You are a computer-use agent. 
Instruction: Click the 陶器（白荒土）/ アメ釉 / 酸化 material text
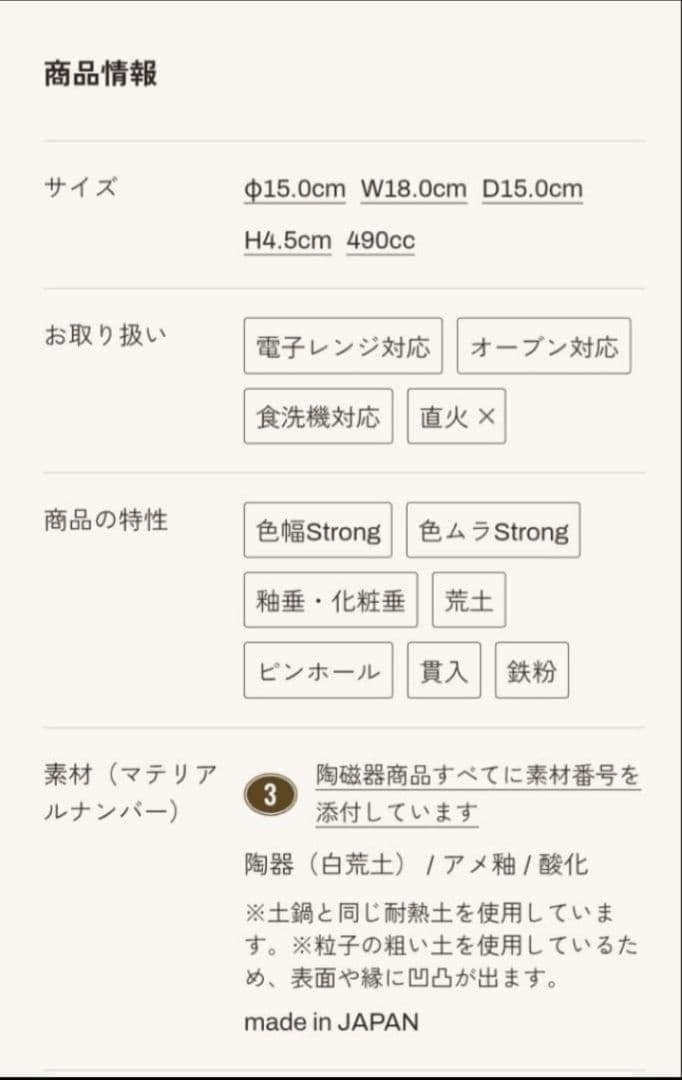(416, 864)
